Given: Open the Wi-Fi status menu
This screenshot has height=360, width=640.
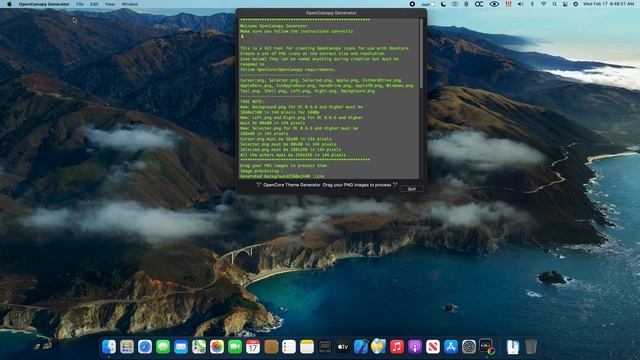Looking at the screenshot, I should [543, 4].
